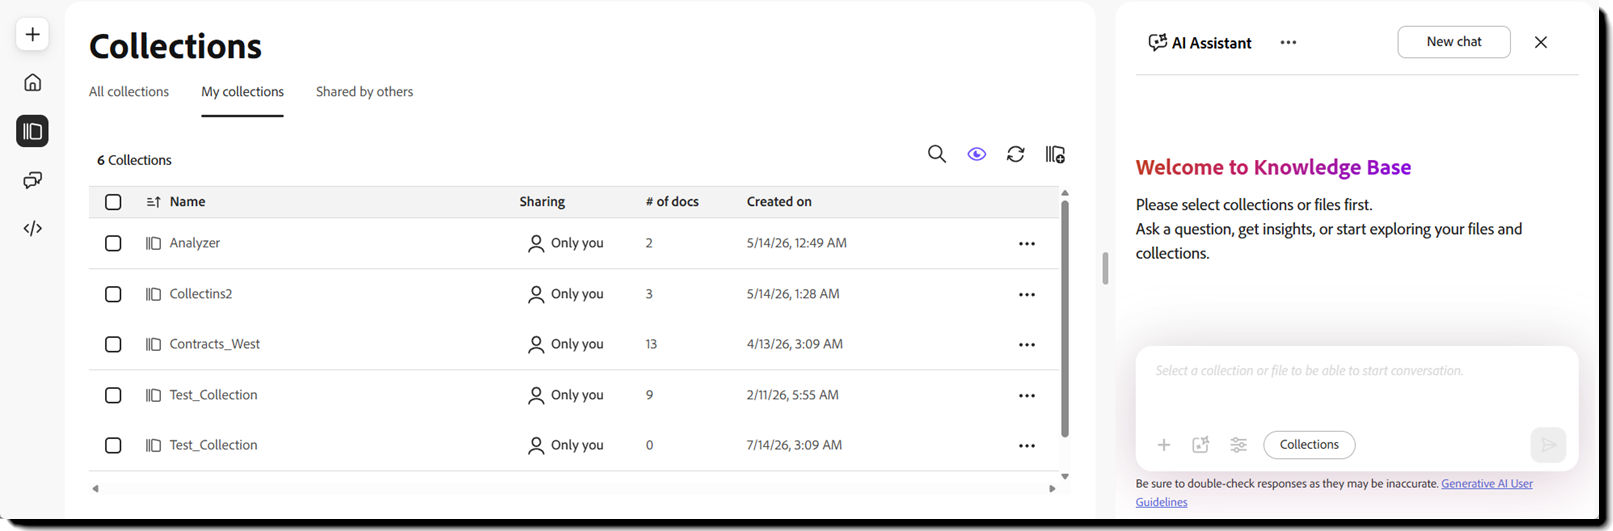The image size is (1613, 531).
Task: Open chat settings sliders icon
Action: coord(1238,445)
